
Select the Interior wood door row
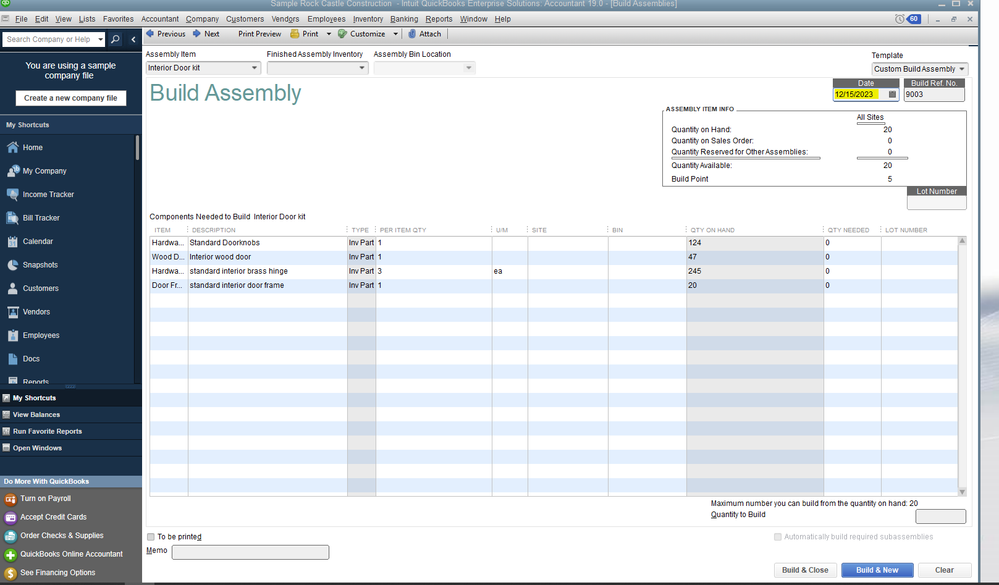[x=553, y=257]
